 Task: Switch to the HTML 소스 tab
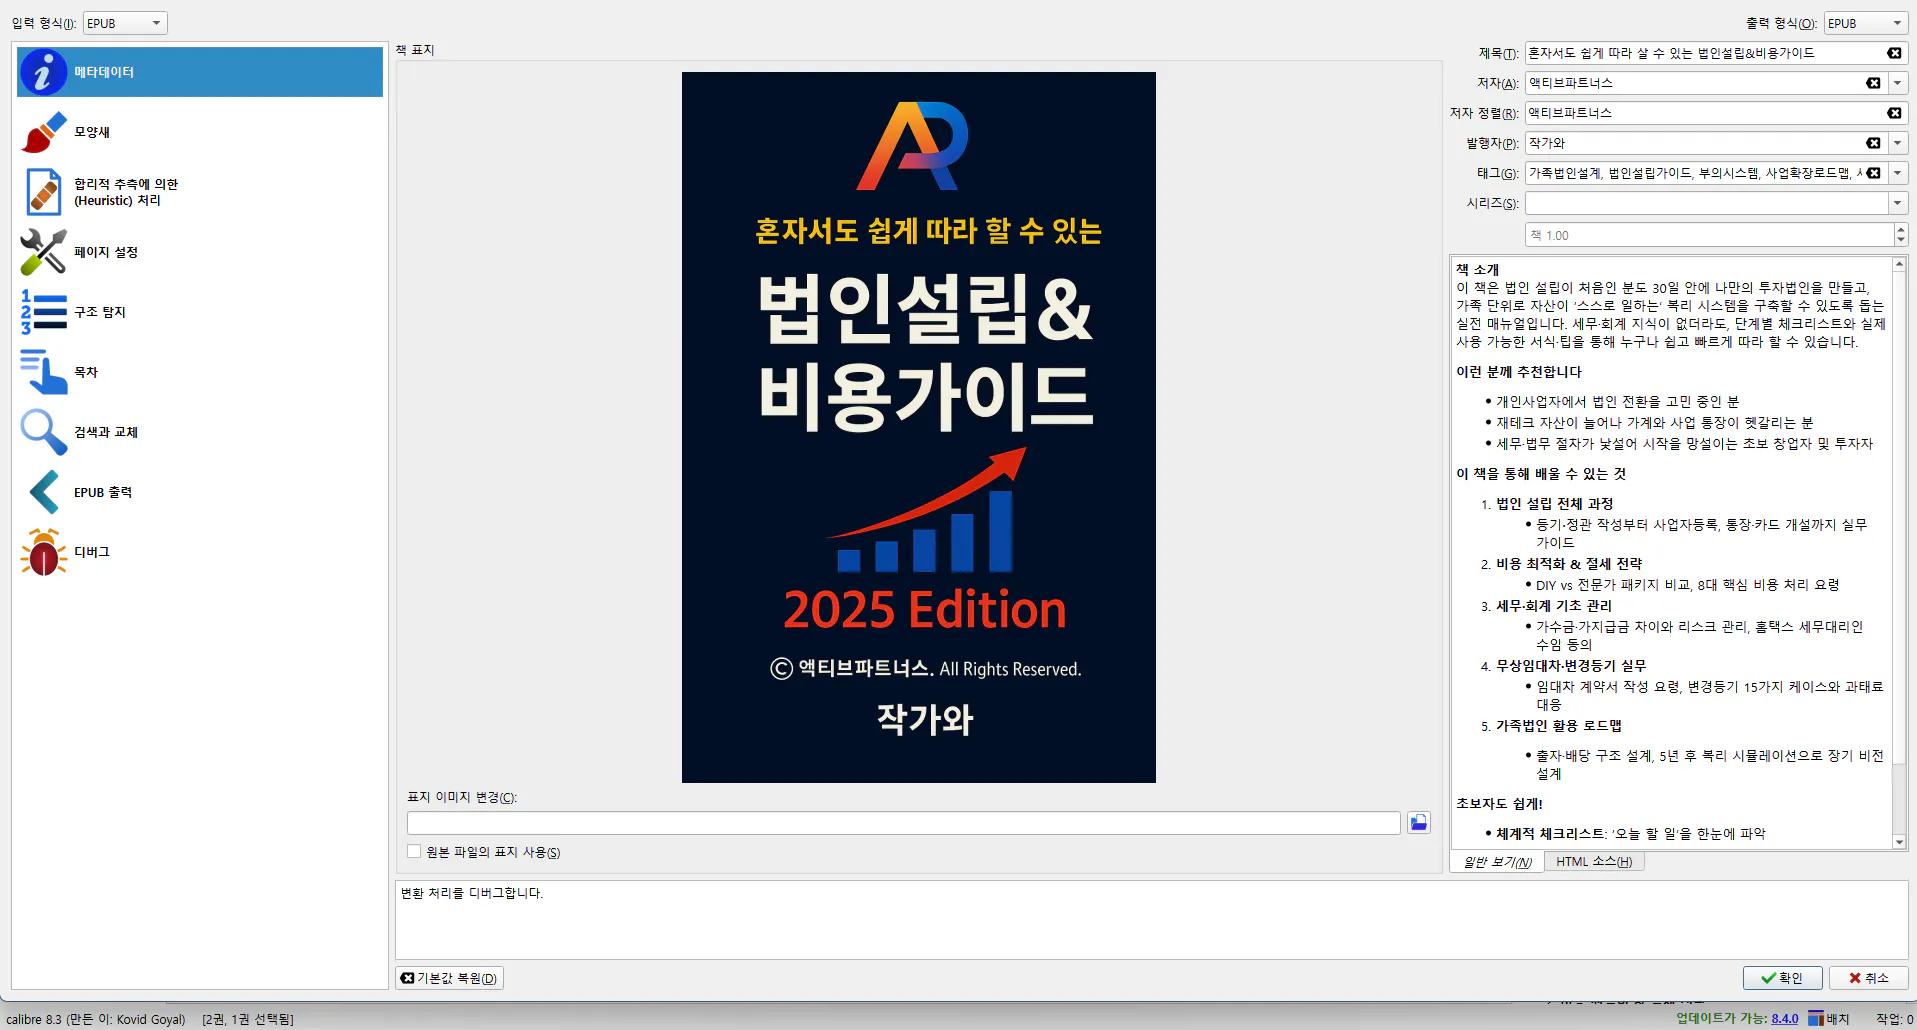(x=1594, y=862)
